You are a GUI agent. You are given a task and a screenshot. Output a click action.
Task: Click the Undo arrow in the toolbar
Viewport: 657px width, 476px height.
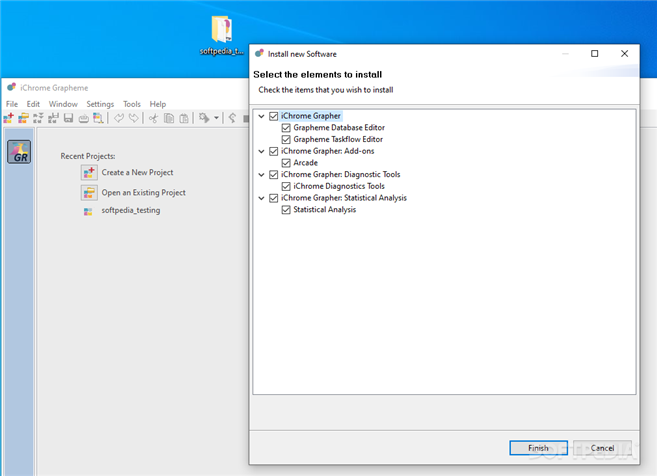[x=119, y=118]
